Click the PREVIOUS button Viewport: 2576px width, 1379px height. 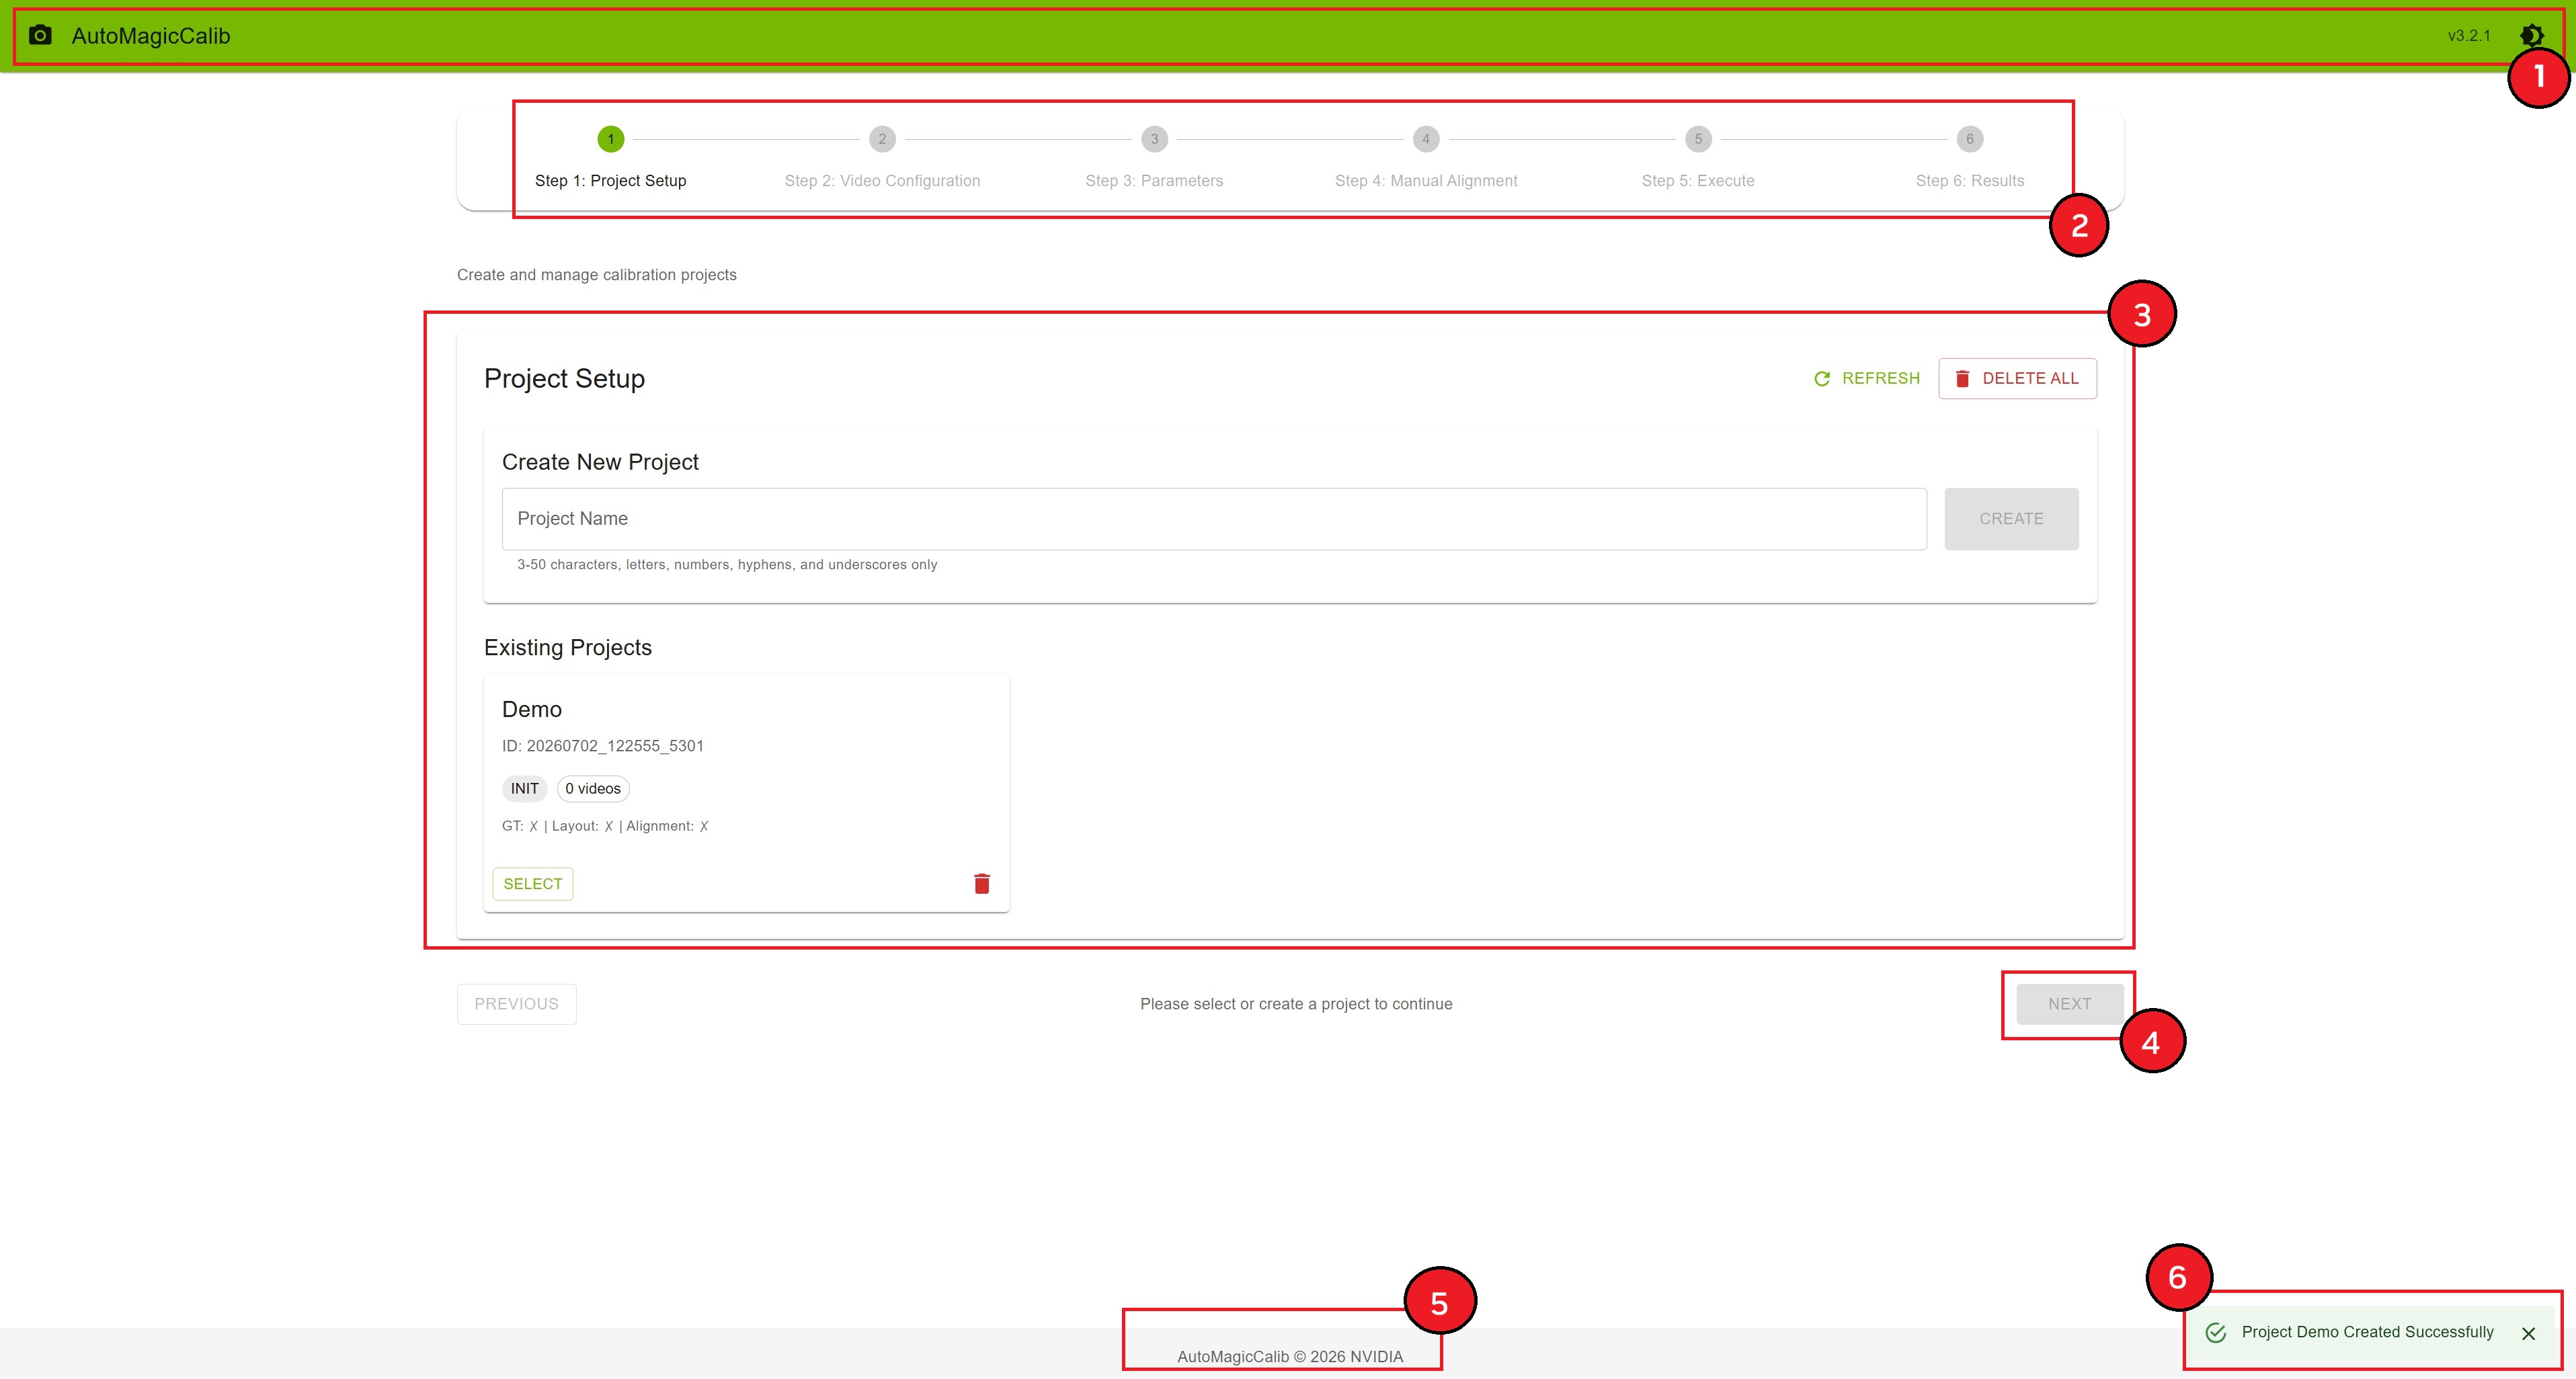(516, 1004)
